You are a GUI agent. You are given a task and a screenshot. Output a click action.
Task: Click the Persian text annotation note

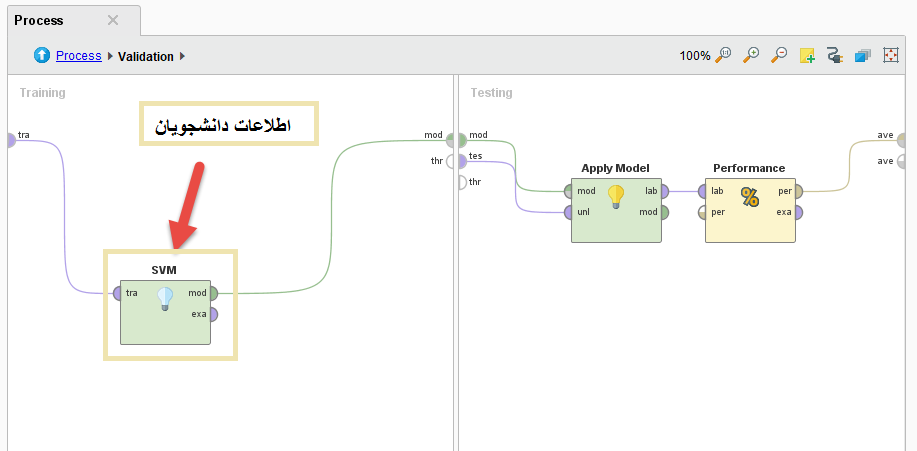(x=228, y=126)
